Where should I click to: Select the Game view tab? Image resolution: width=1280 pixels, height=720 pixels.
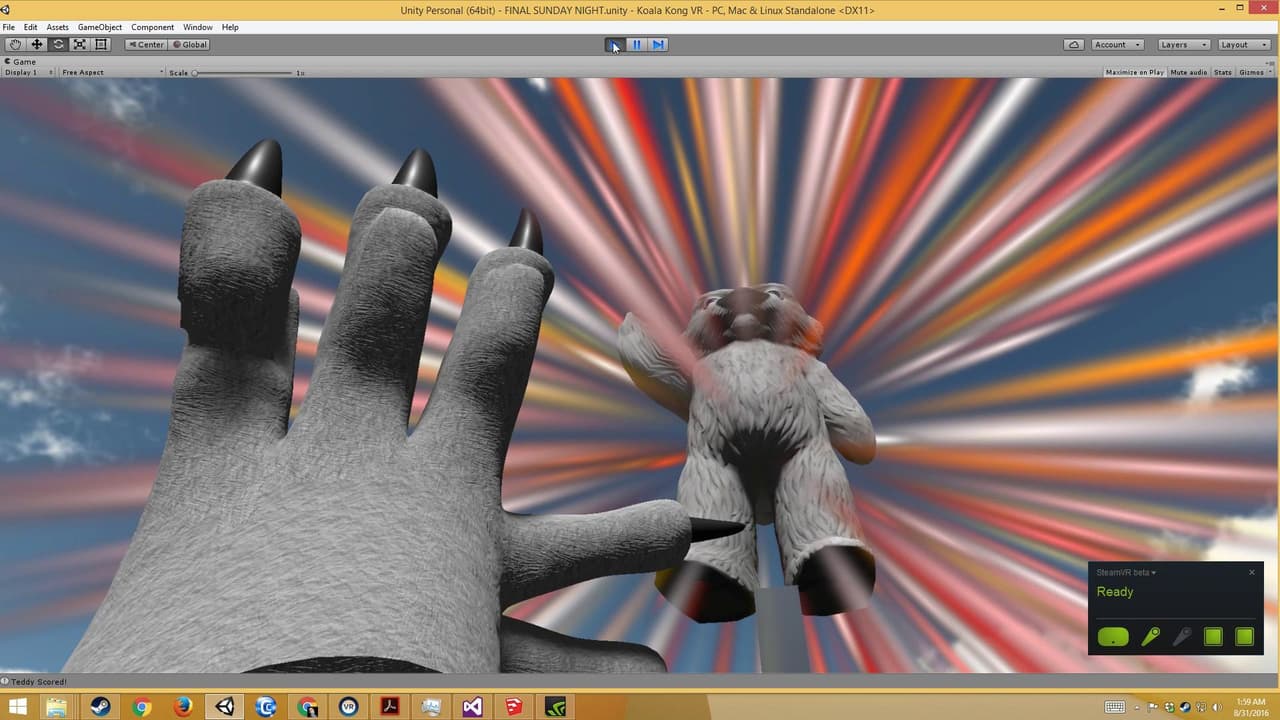[x=21, y=62]
